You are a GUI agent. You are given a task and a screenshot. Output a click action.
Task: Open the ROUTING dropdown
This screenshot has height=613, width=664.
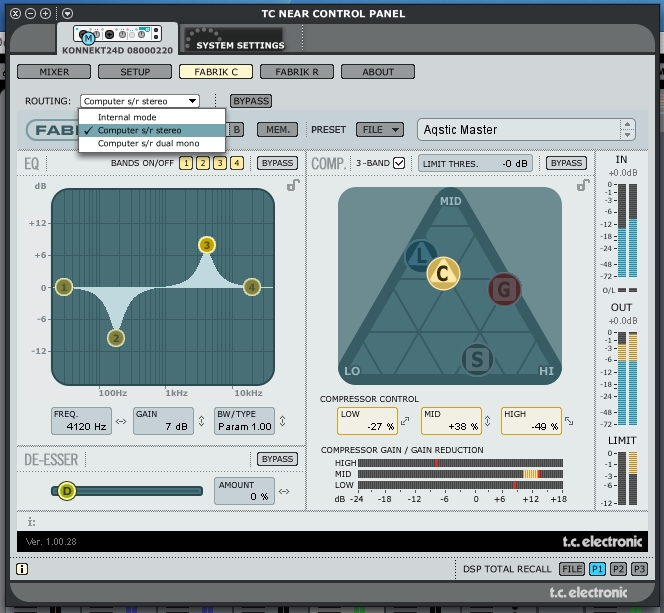pyautogui.click(x=140, y=101)
